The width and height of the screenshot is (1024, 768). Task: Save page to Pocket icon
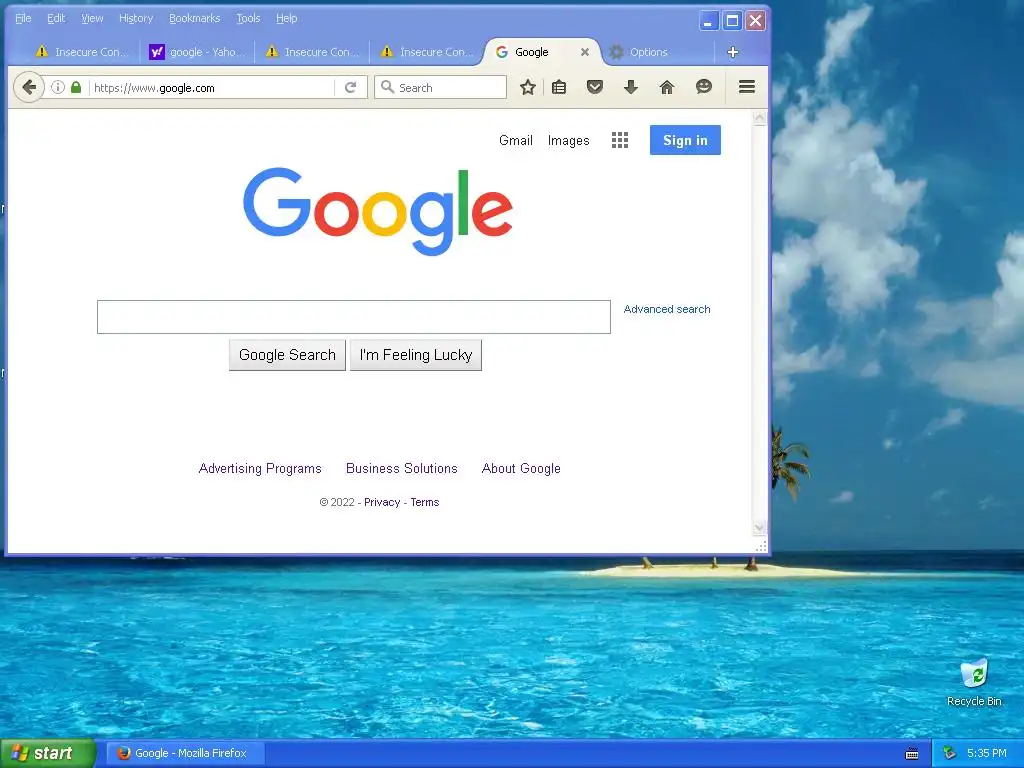tap(594, 87)
